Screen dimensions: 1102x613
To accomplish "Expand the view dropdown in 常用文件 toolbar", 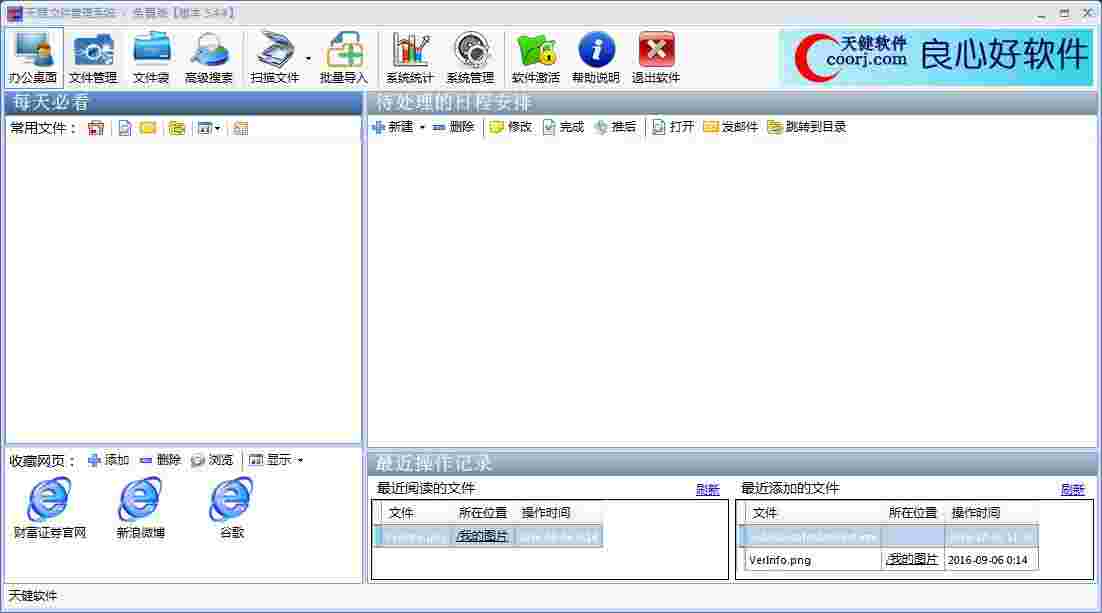I will tap(218, 127).
